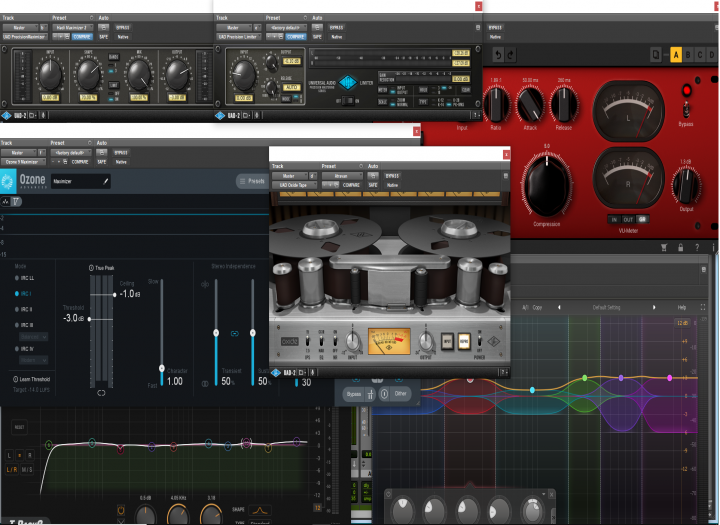720x525 pixels.
Task: Click the meter link icon below Ozone threshold meters
Action: pyautogui.click(x=101, y=393)
